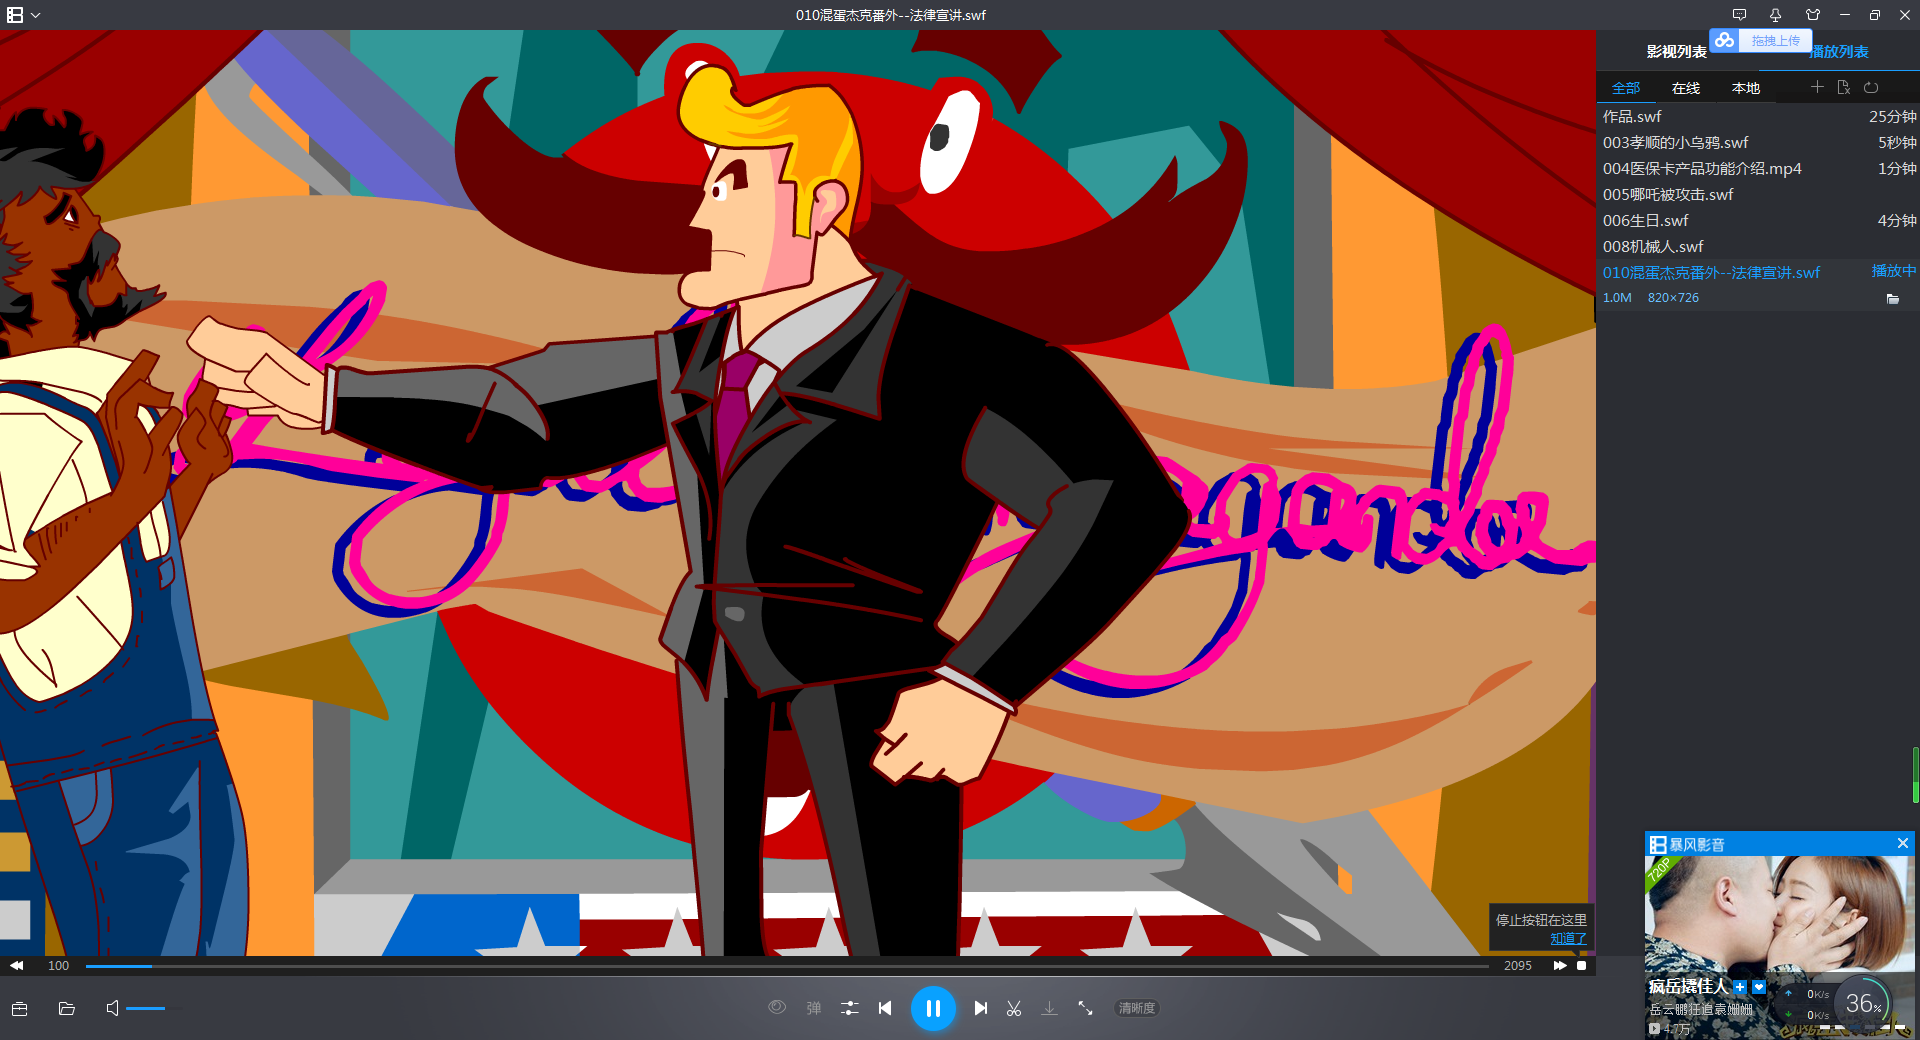This screenshot has width=1920, height=1040.
Task: Click the playlist panel scrollbar handle
Action: point(1916,774)
